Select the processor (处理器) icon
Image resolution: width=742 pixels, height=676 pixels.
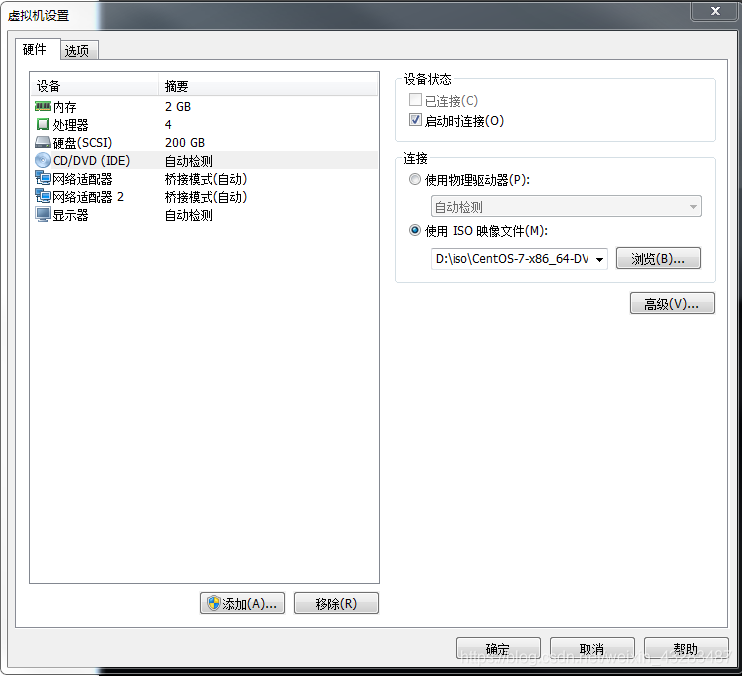(x=43, y=124)
